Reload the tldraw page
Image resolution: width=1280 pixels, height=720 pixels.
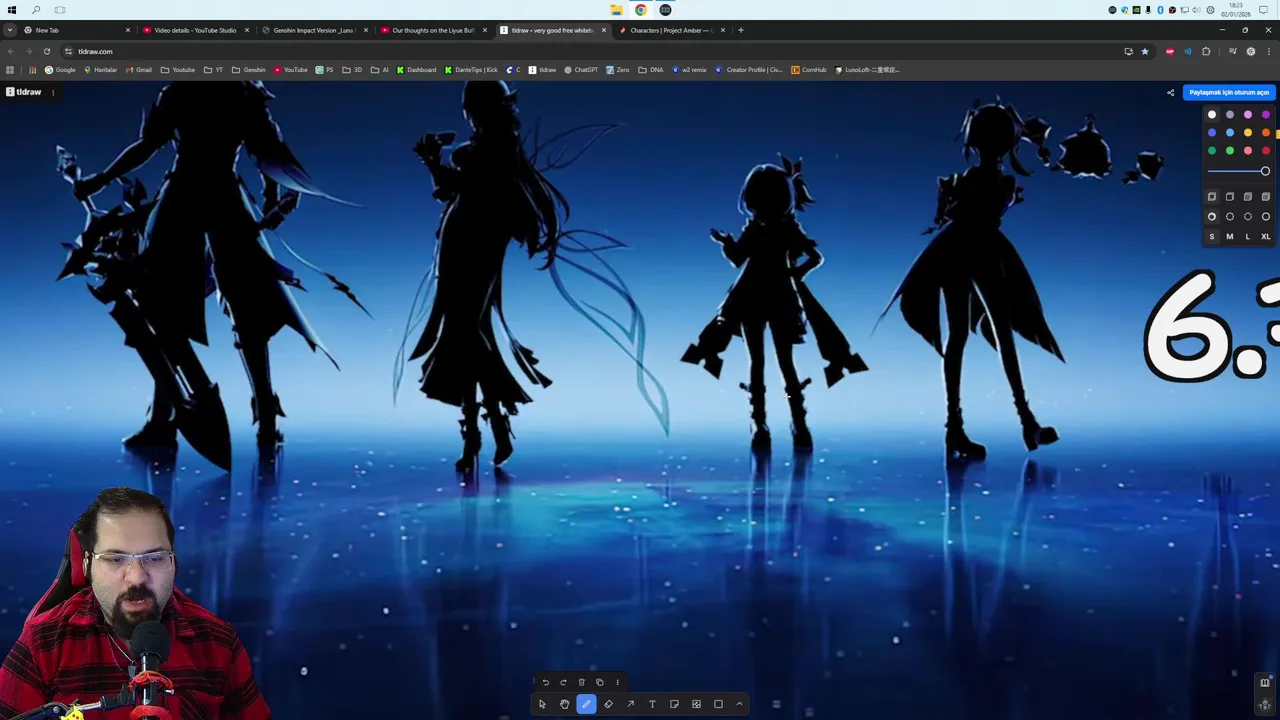point(46,51)
